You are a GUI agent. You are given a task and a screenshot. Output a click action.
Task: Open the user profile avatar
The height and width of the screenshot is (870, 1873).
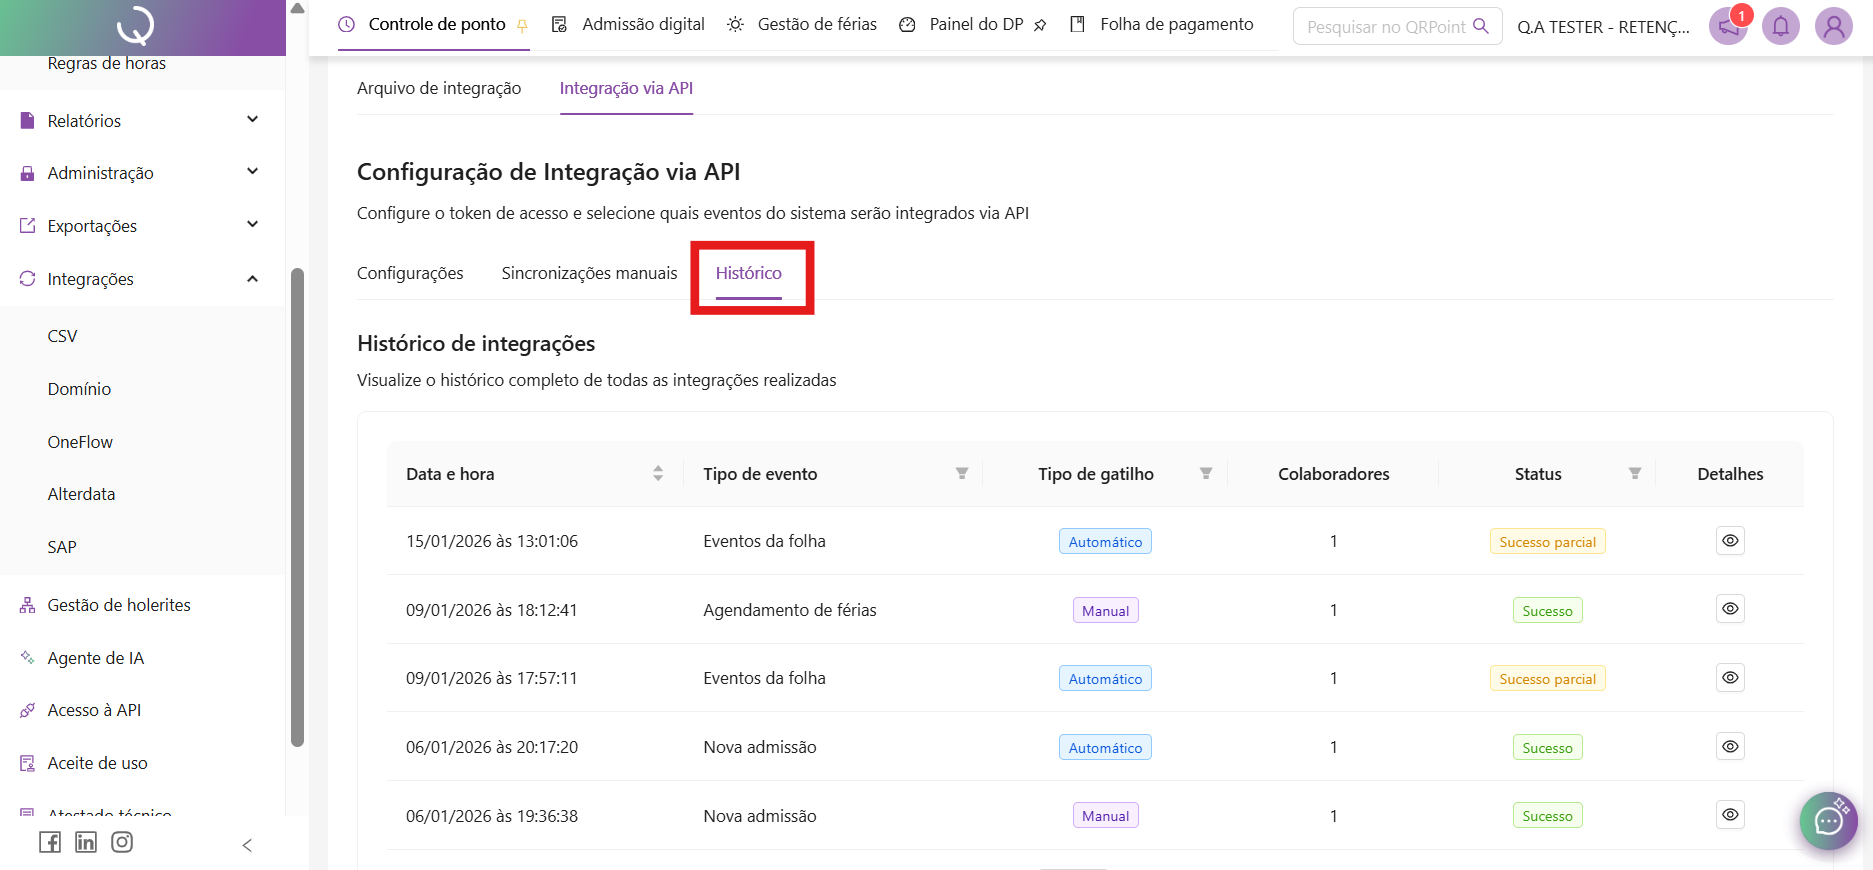1833,26
